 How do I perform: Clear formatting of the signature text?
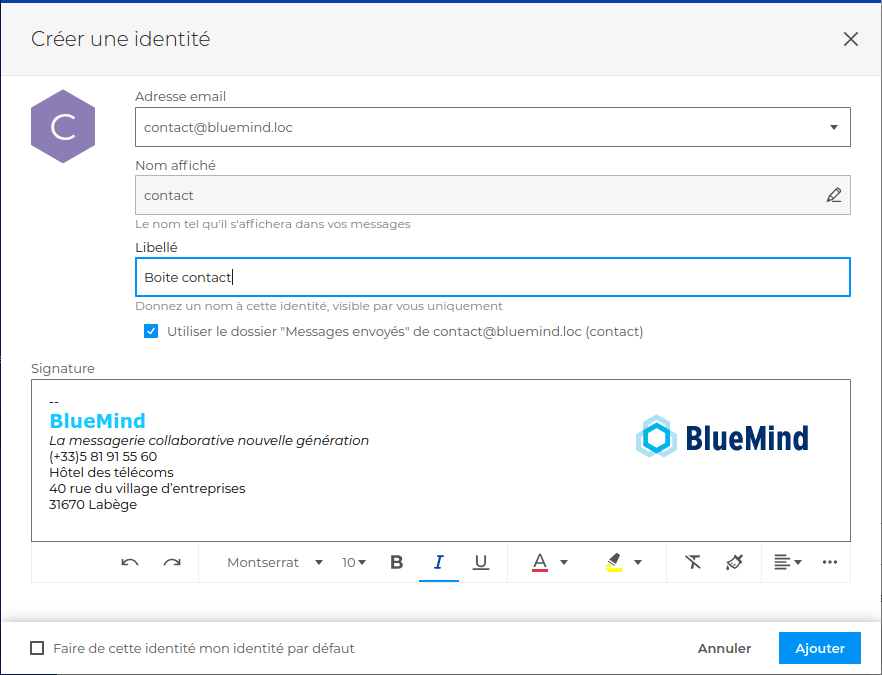coord(692,562)
